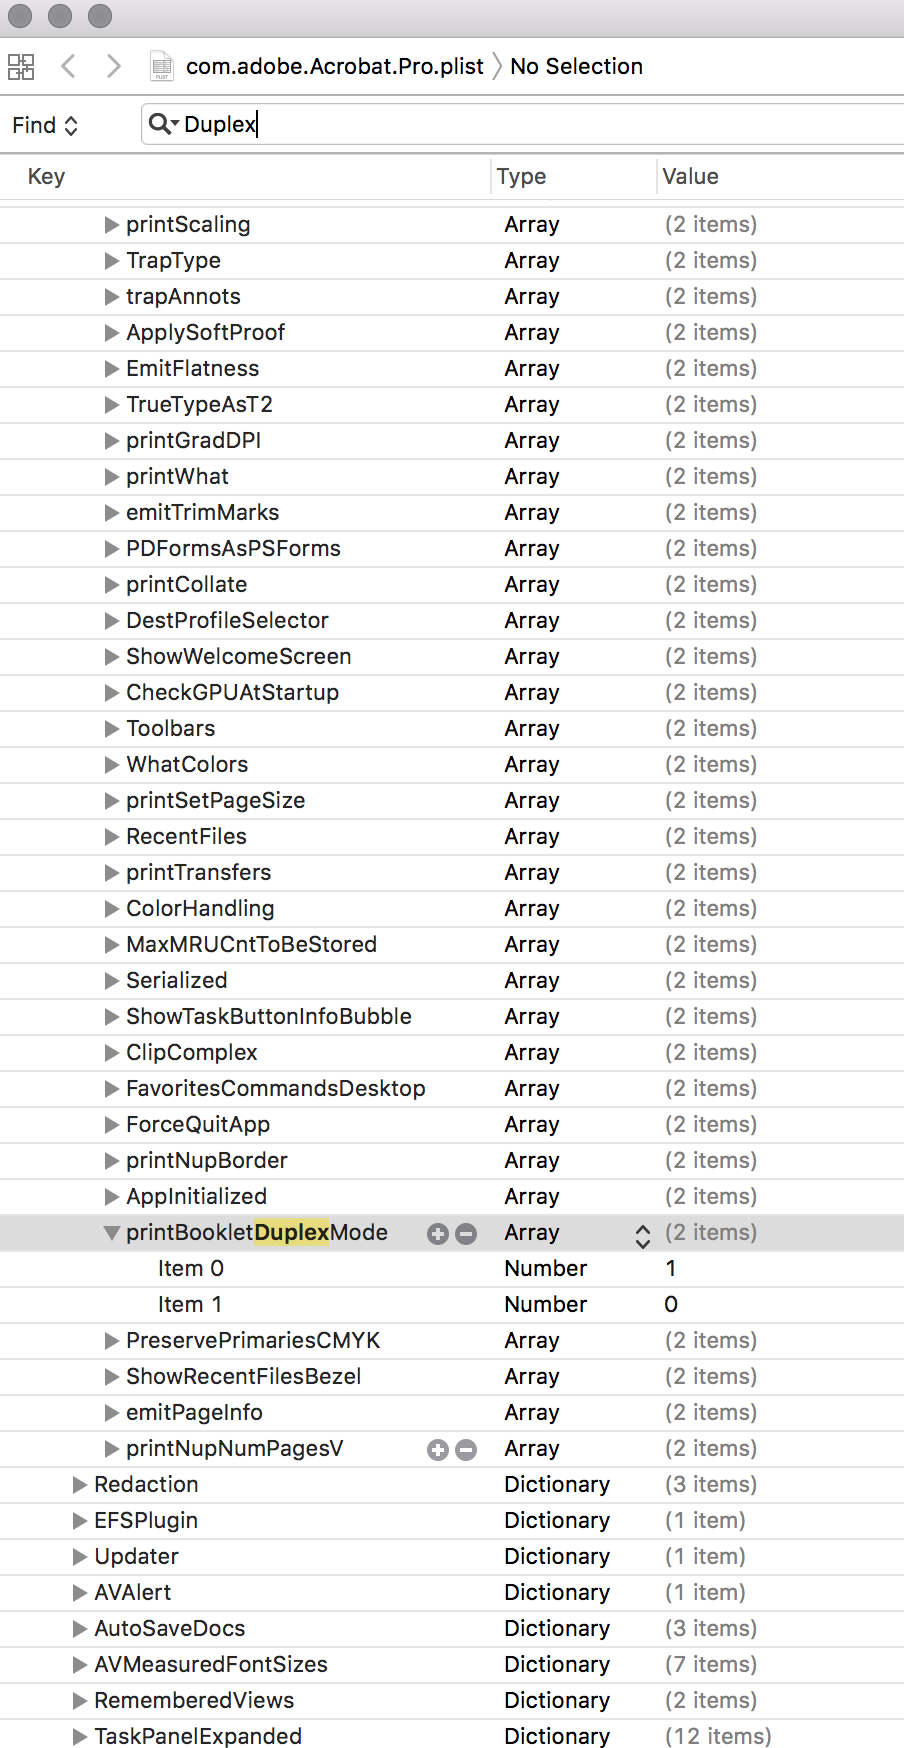
Task: Select the DestProfileSelector key
Action: (227, 620)
